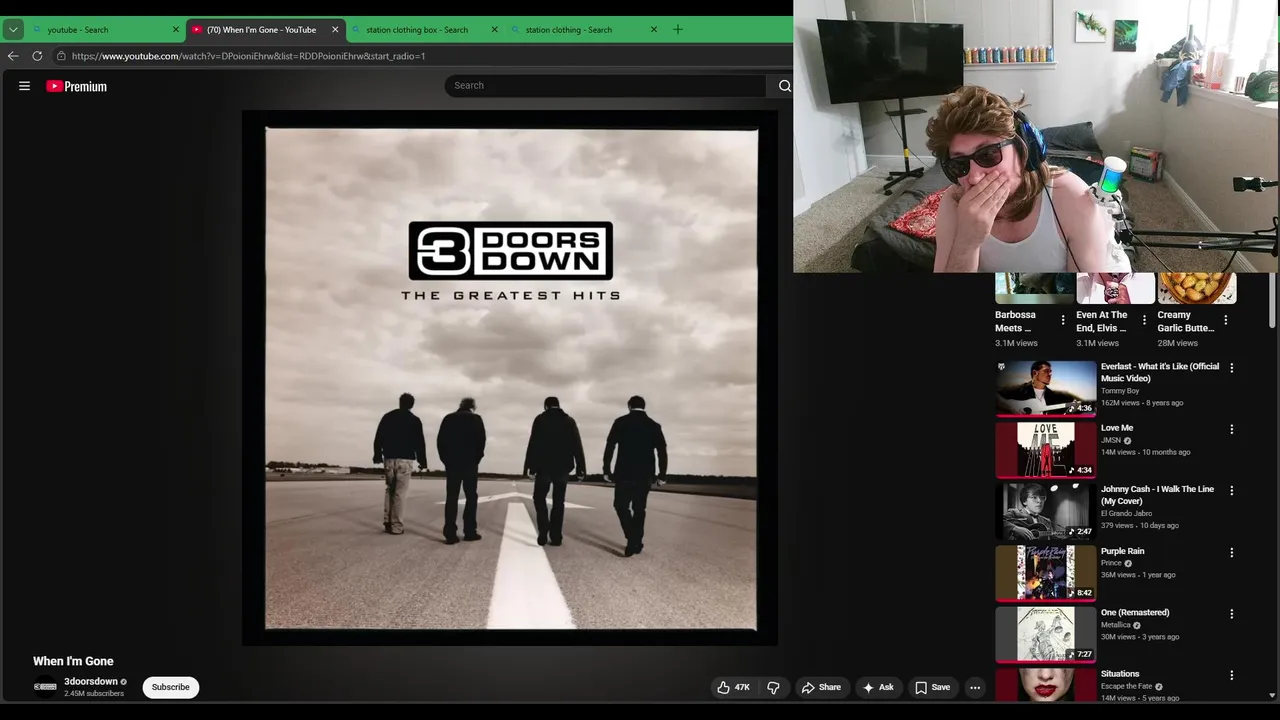The height and width of the screenshot is (720, 1280).
Task: Click the 'Purple Rain' video title
Action: point(1123,551)
